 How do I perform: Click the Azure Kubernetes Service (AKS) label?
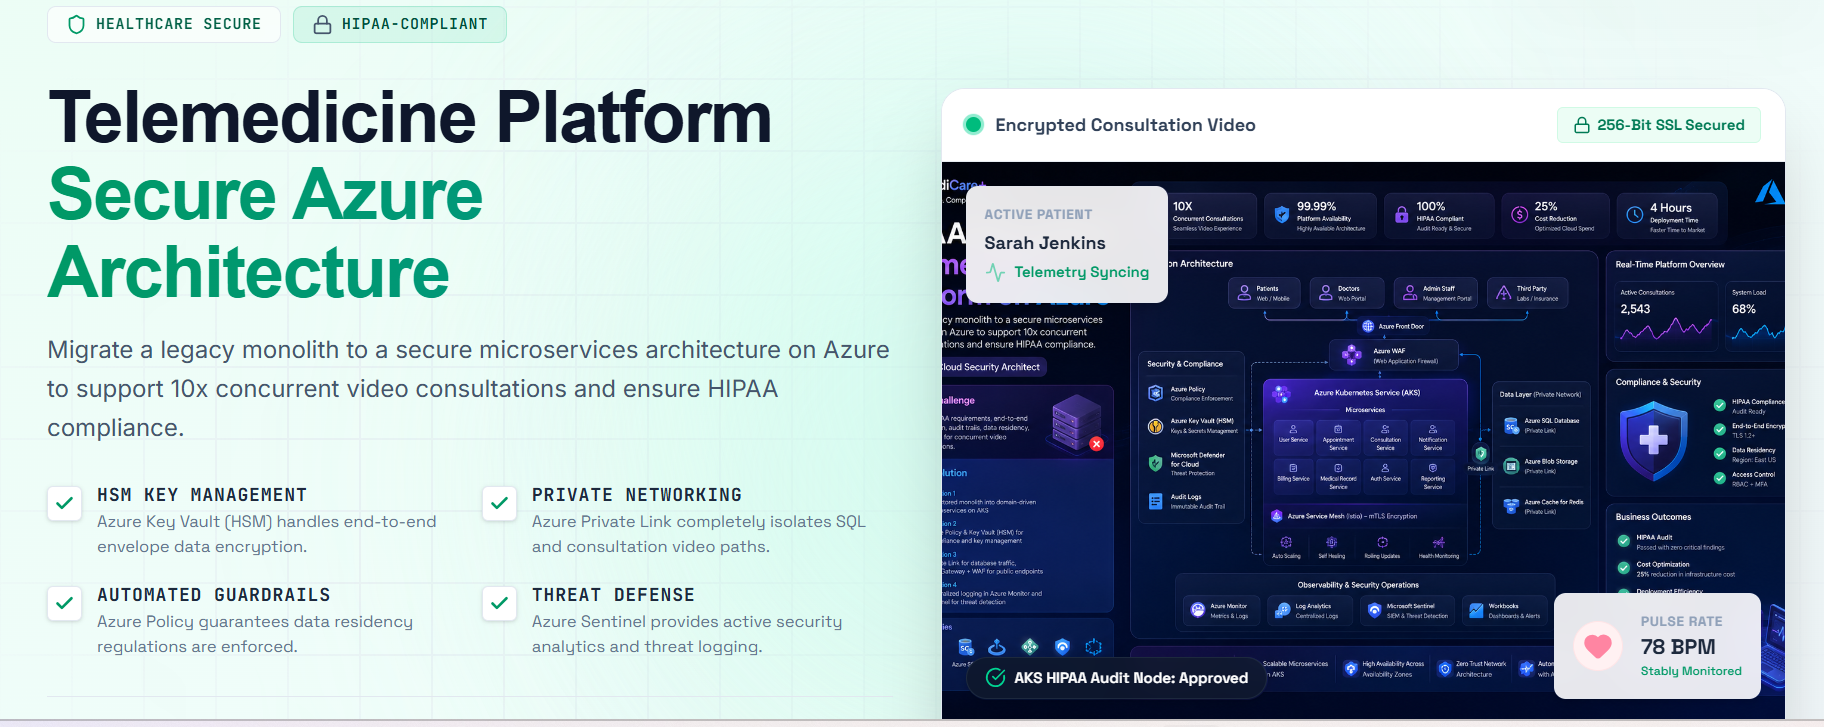[x=1367, y=393]
